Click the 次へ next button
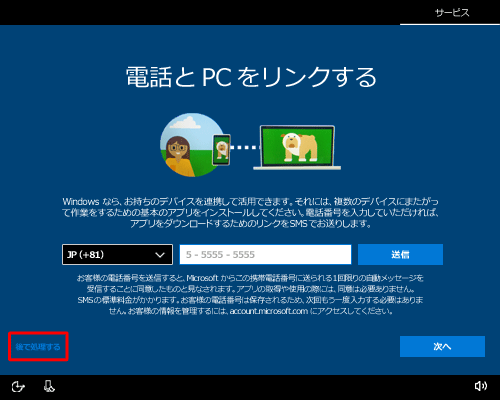The width and height of the screenshot is (500, 400). (442, 347)
